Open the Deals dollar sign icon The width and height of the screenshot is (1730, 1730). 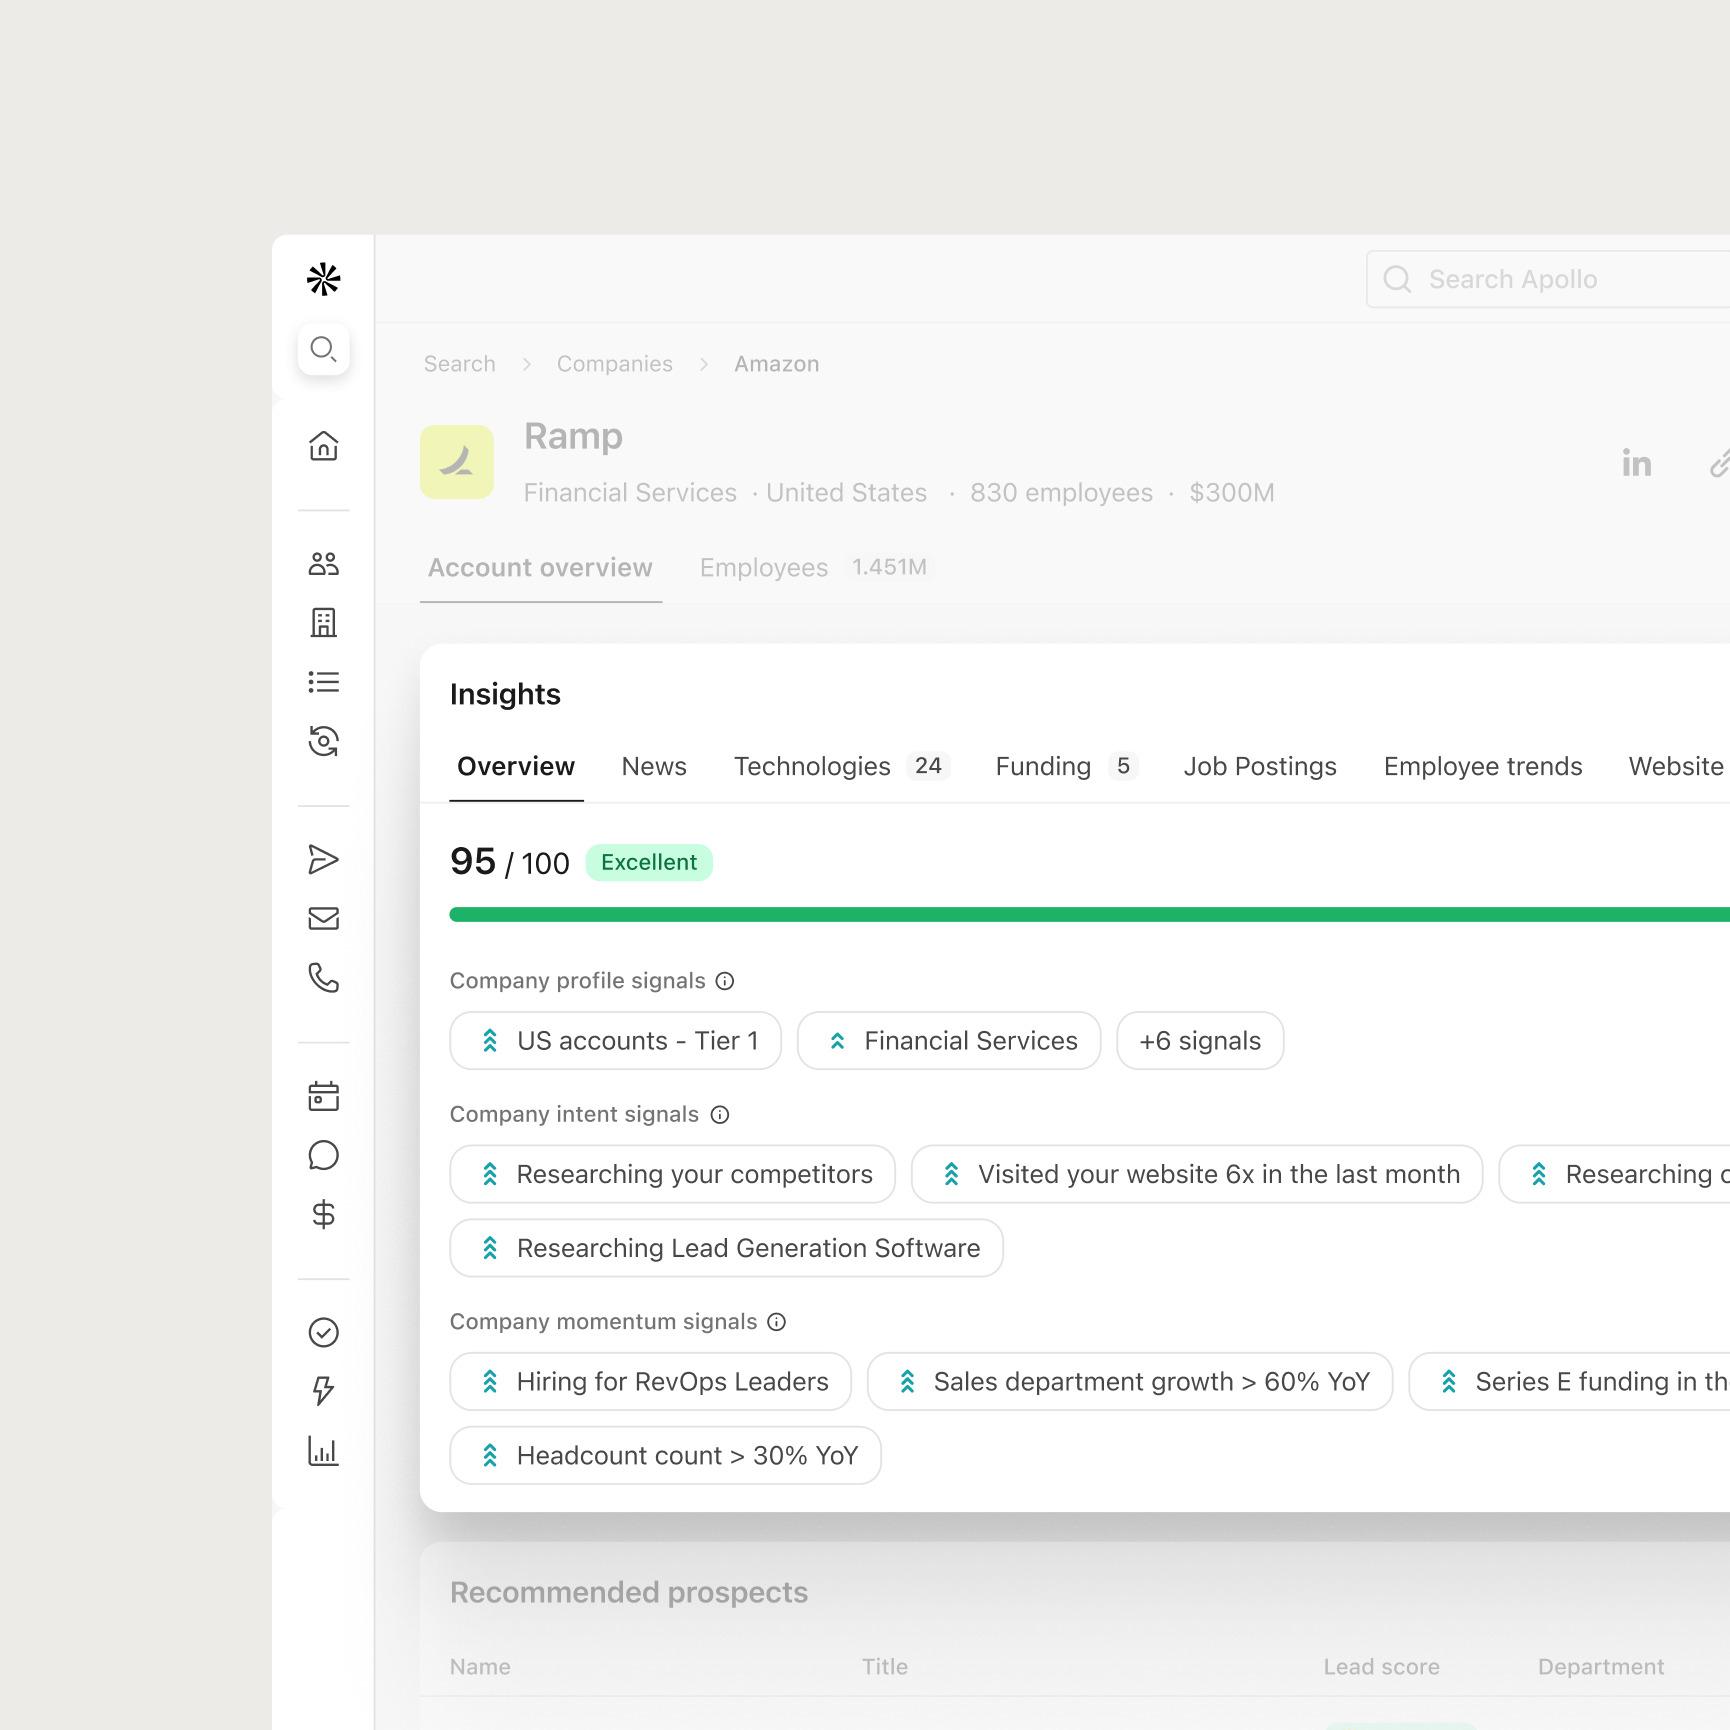point(323,1214)
